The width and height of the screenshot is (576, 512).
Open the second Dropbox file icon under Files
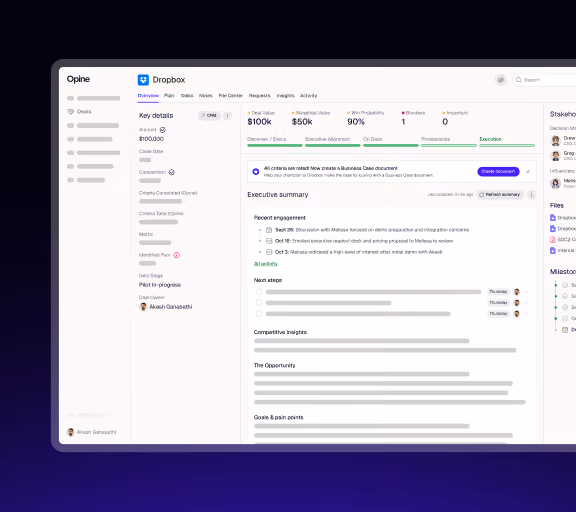[x=552, y=228]
